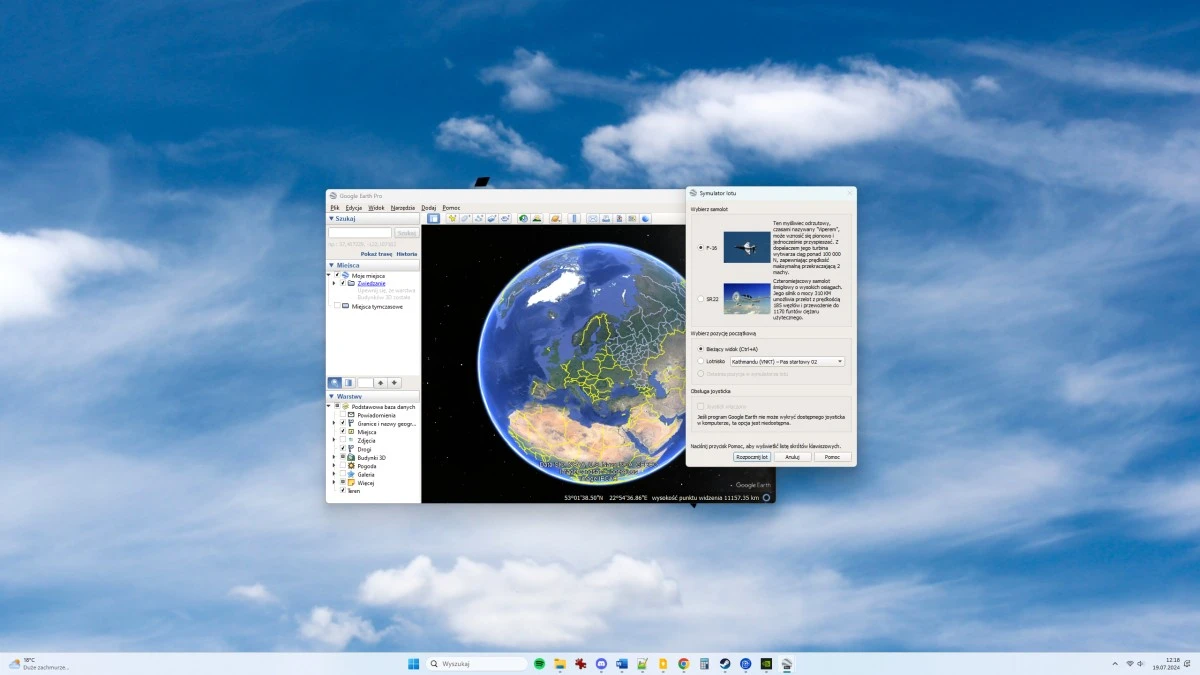Open historical imagery clock icon
The height and width of the screenshot is (675, 1200).
(x=523, y=218)
